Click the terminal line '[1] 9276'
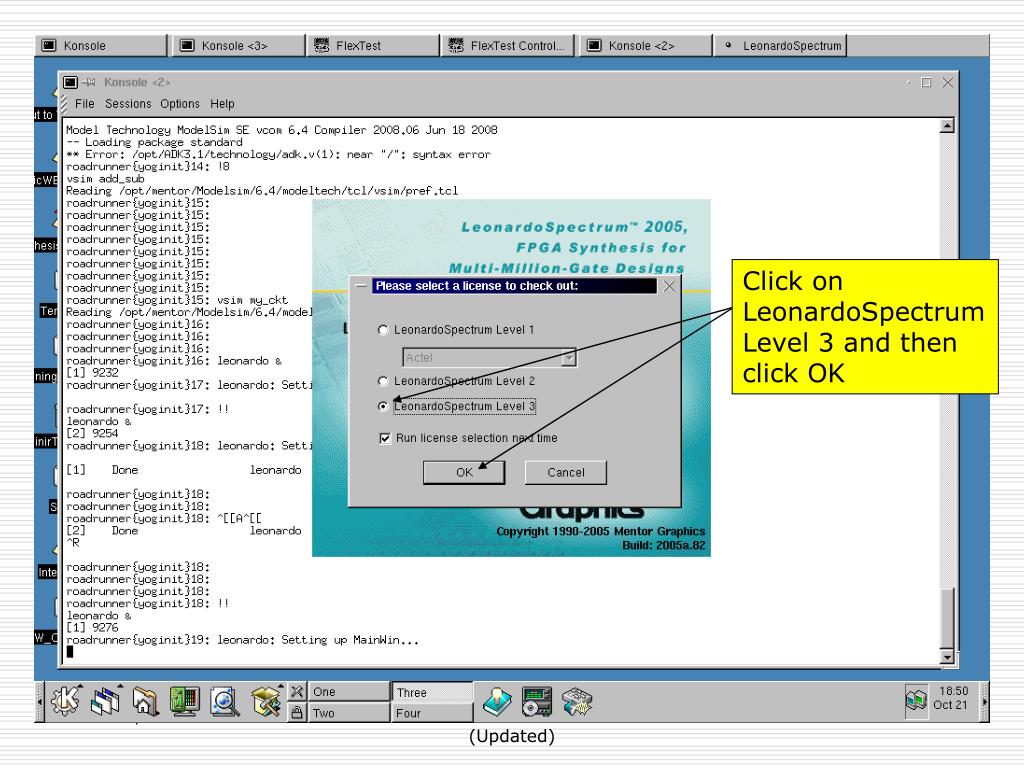 click(92, 628)
